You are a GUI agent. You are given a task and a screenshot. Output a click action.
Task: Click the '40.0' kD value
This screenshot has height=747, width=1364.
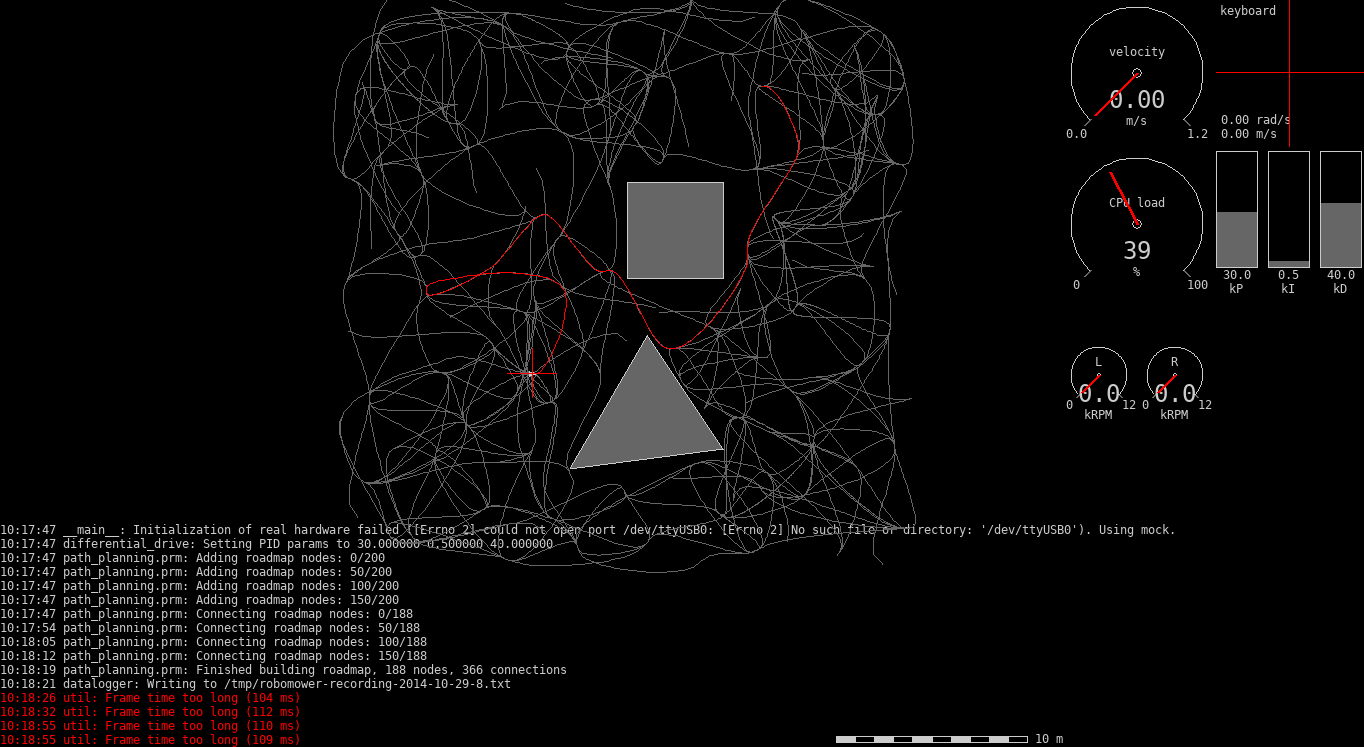(1341, 275)
